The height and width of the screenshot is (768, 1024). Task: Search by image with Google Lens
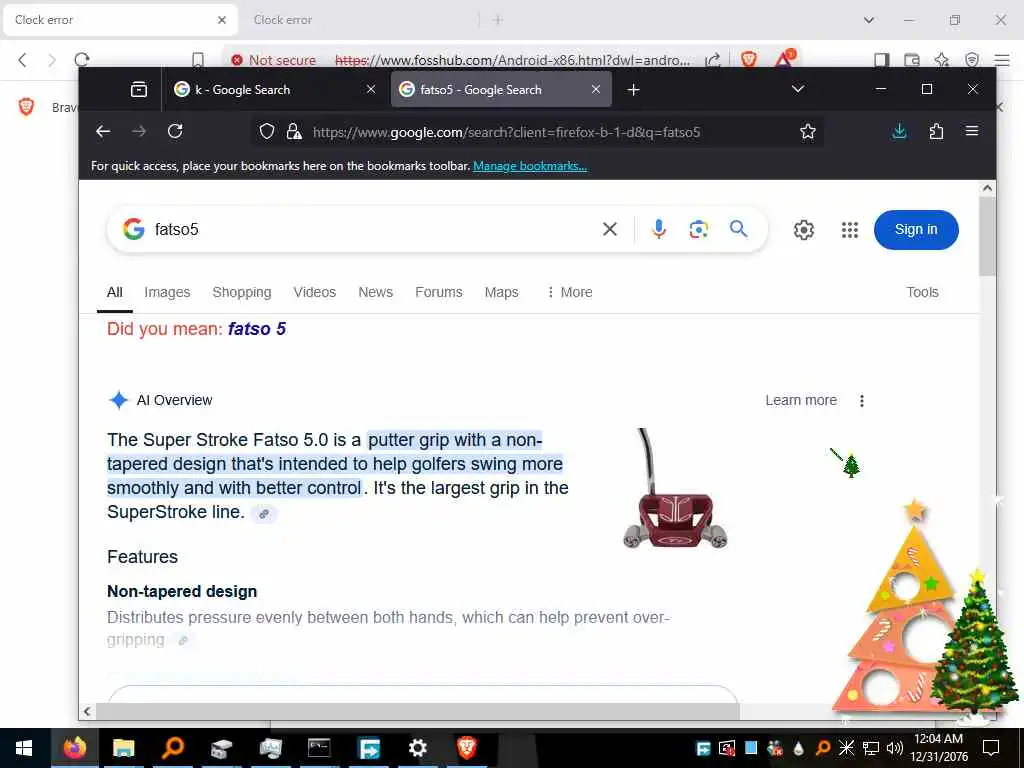pyautogui.click(x=698, y=229)
